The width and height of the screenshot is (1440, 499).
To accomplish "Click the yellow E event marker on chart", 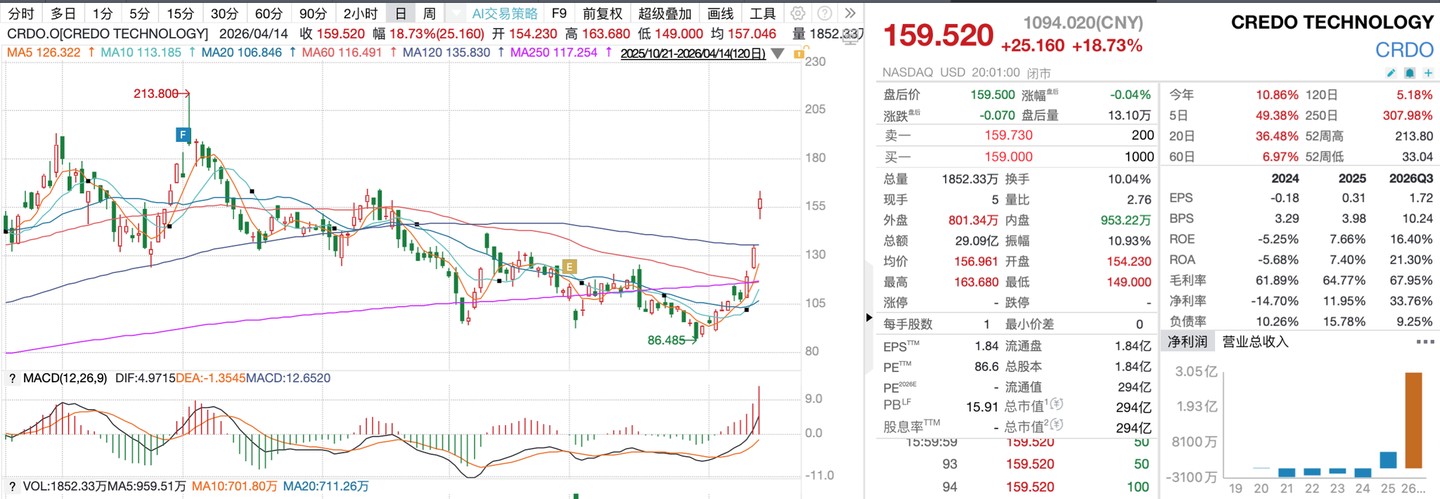I will tap(570, 266).
